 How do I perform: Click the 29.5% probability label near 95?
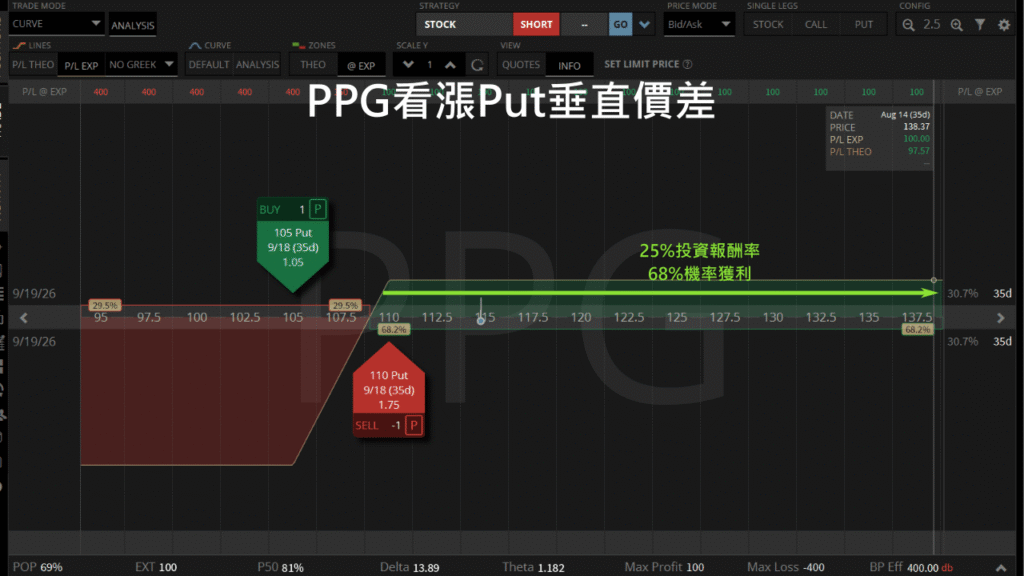pos(104,305)
